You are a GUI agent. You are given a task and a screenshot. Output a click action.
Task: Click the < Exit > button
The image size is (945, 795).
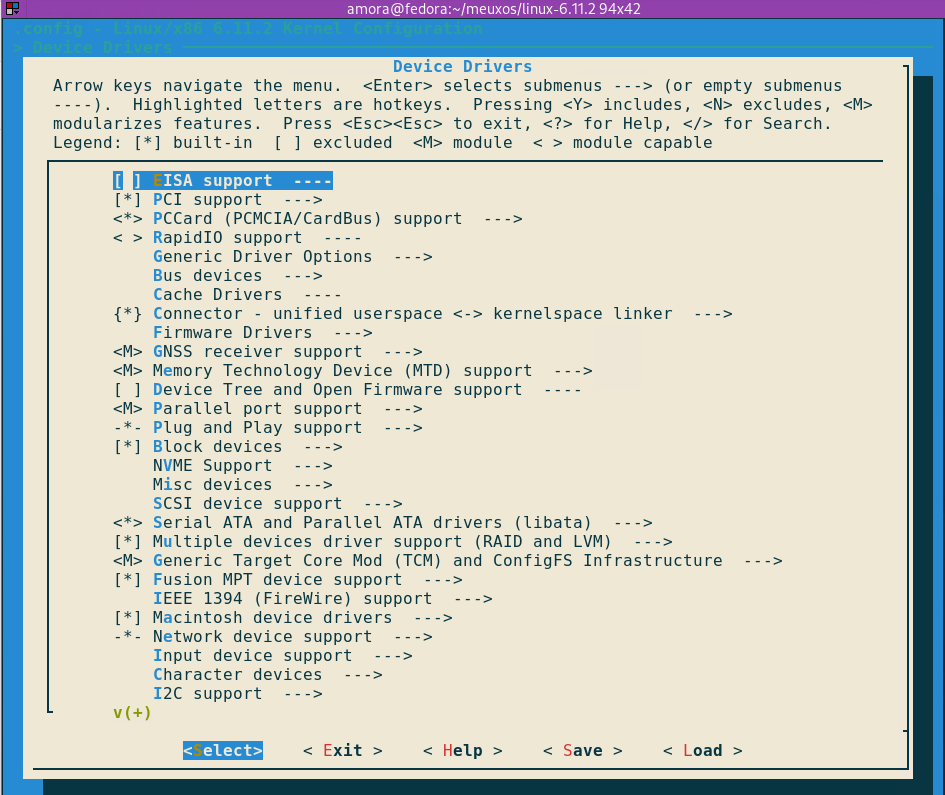coord(342,750)
